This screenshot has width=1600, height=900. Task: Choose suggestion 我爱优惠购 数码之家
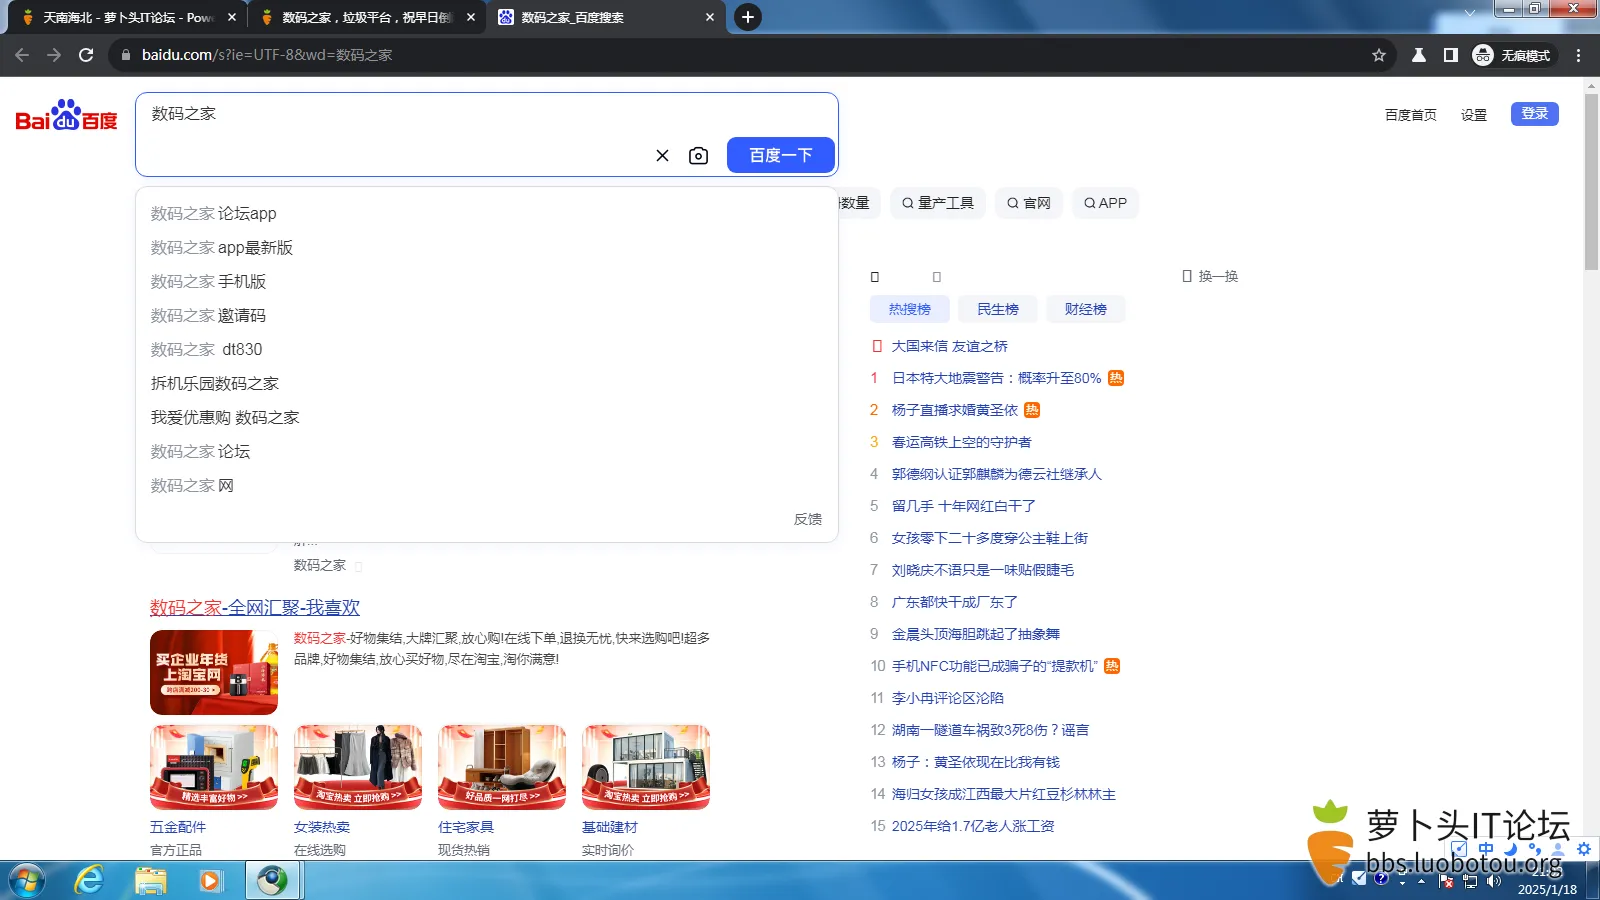coord(486,417)
